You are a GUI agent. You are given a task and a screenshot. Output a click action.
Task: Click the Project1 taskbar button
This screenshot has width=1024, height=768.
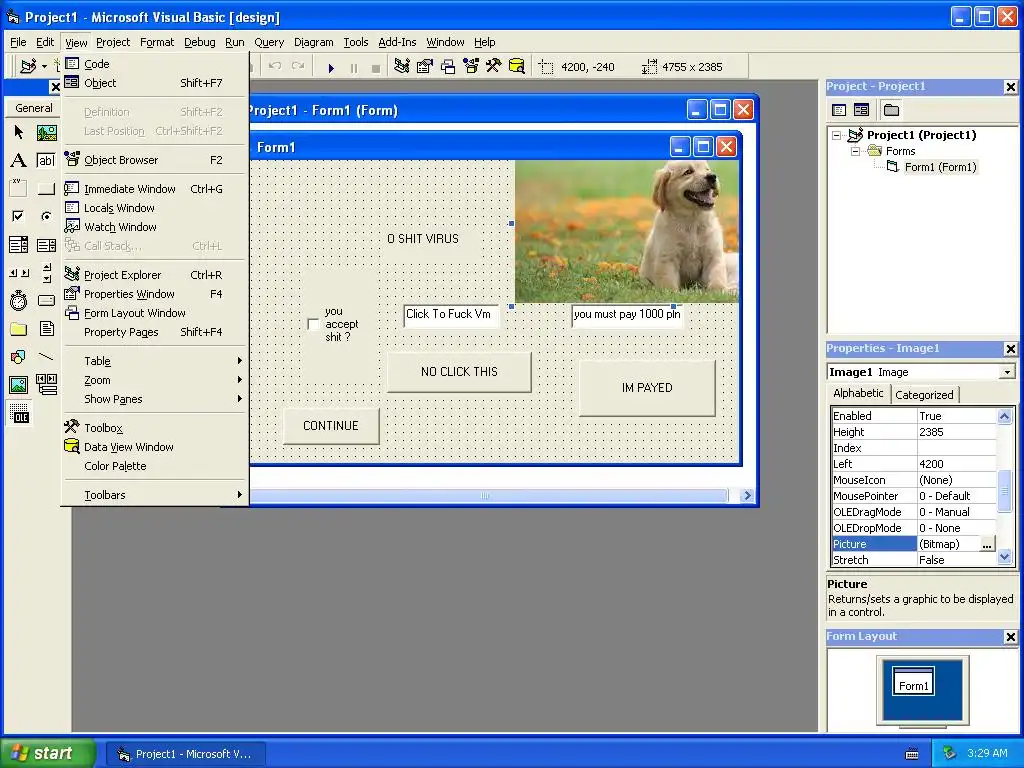[x=186, y=754]
